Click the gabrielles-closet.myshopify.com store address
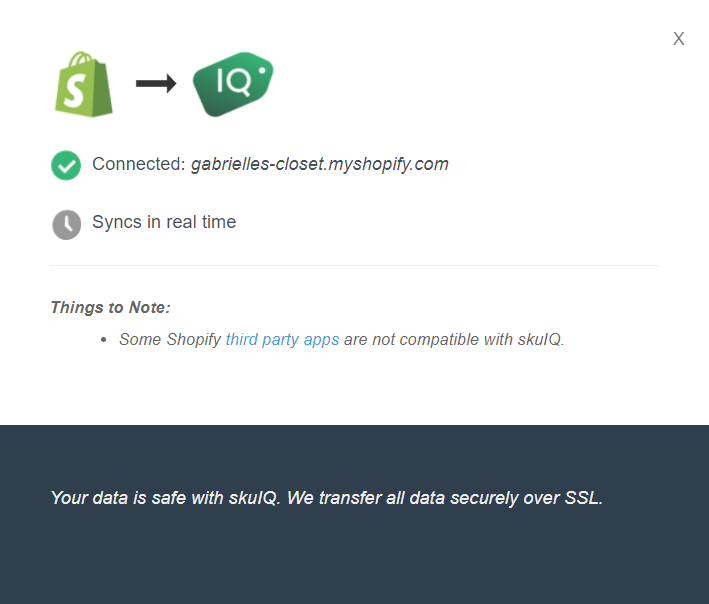The image size is (709, 604). point(320,164)
